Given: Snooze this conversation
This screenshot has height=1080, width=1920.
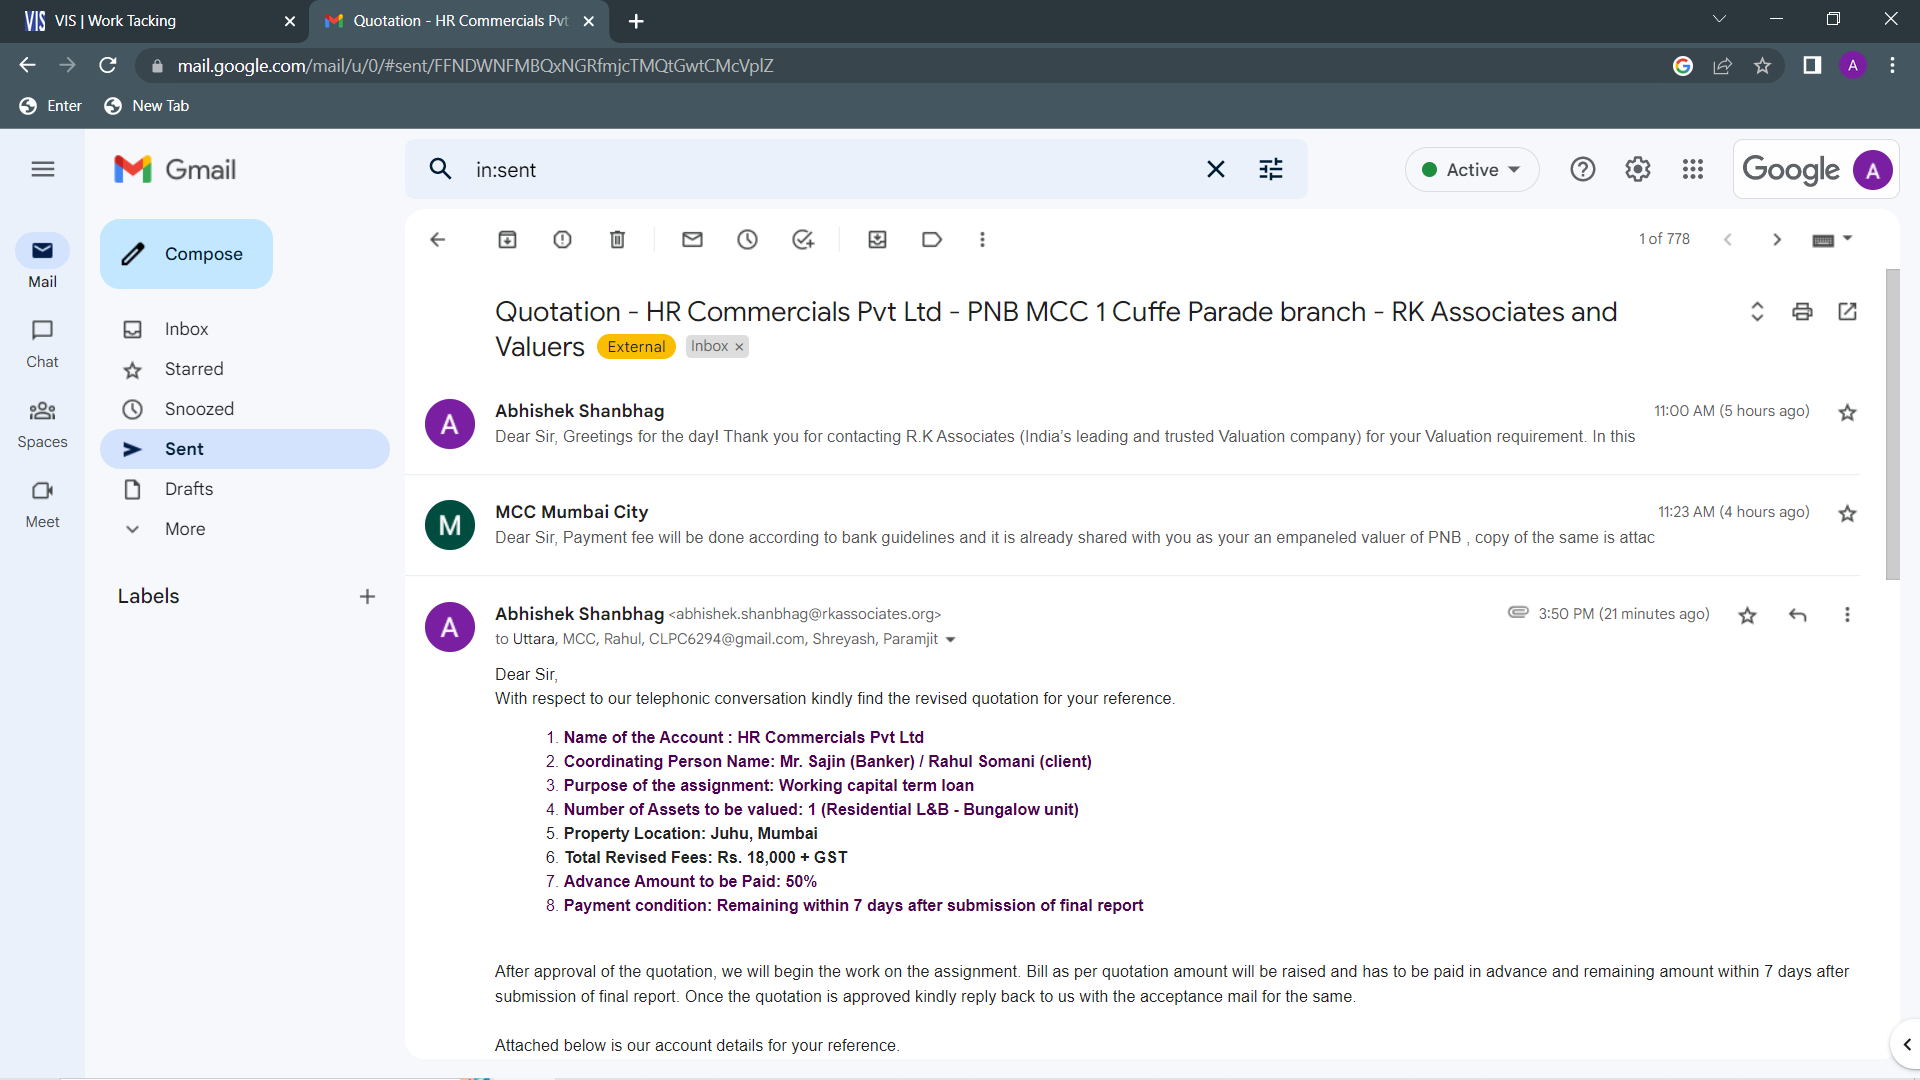Looking at the screenshot, I should coord(747,239).
